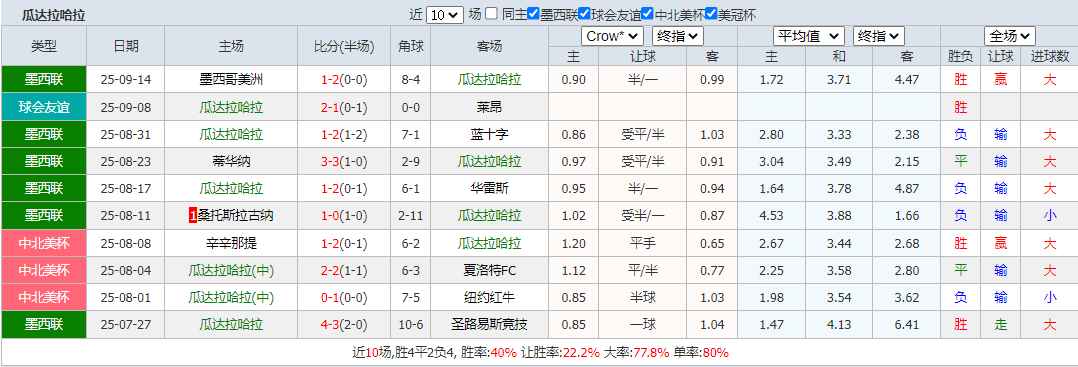Click the 角球 column header
1078x367 pixels.
410,46
